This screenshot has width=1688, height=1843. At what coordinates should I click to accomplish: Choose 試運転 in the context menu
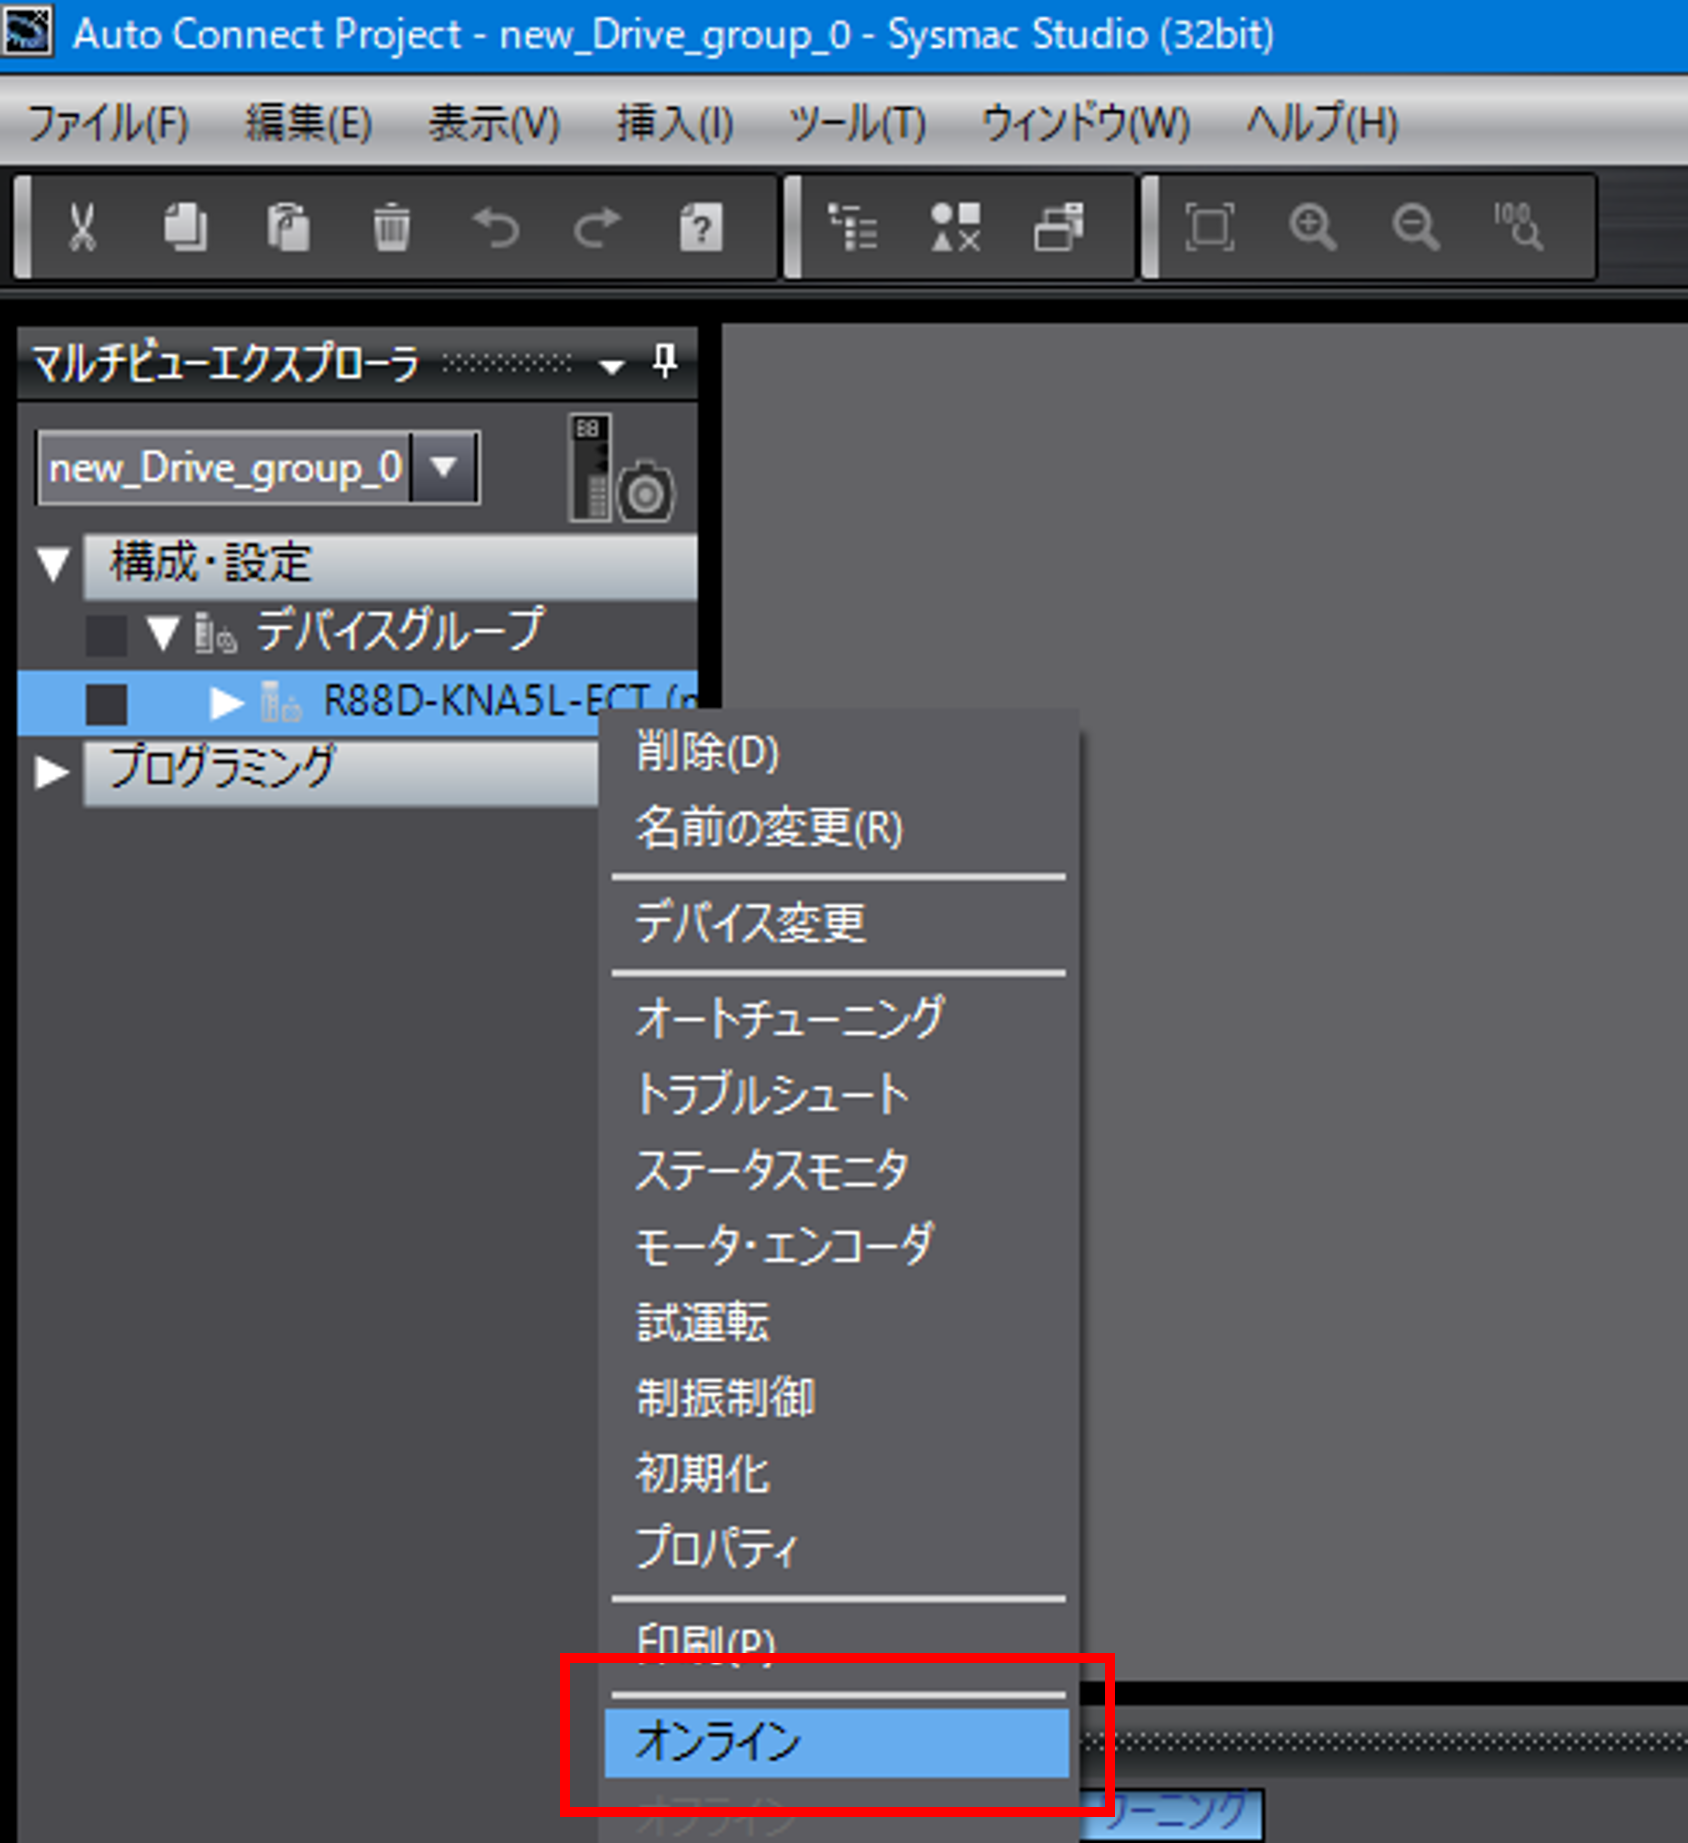(x=838, y=1322)
